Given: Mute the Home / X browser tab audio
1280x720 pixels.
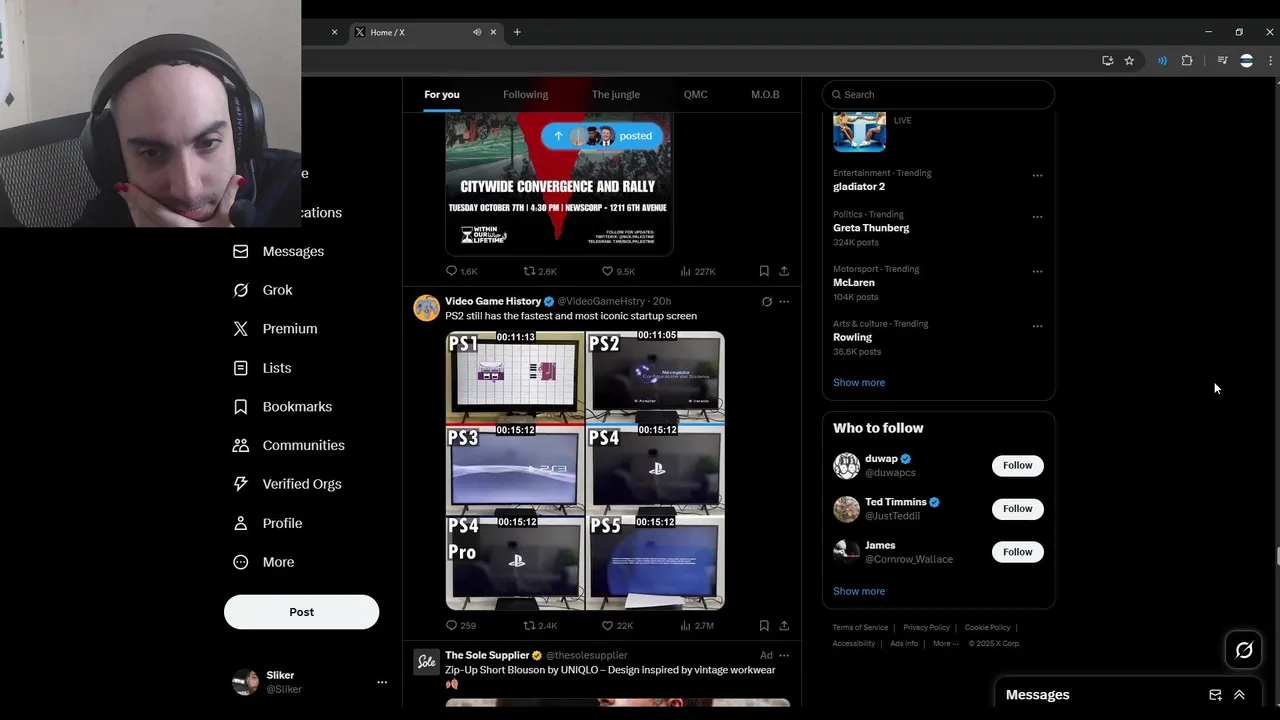Looking at the screenshot, I should point(477,32).
